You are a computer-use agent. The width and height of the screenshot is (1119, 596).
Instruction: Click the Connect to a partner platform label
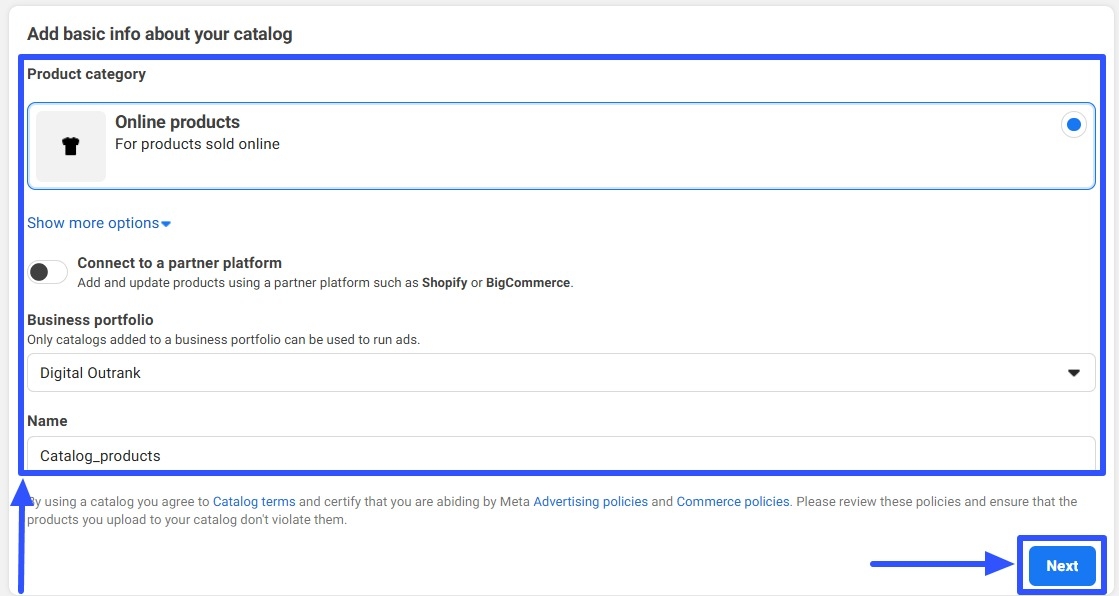179,263
